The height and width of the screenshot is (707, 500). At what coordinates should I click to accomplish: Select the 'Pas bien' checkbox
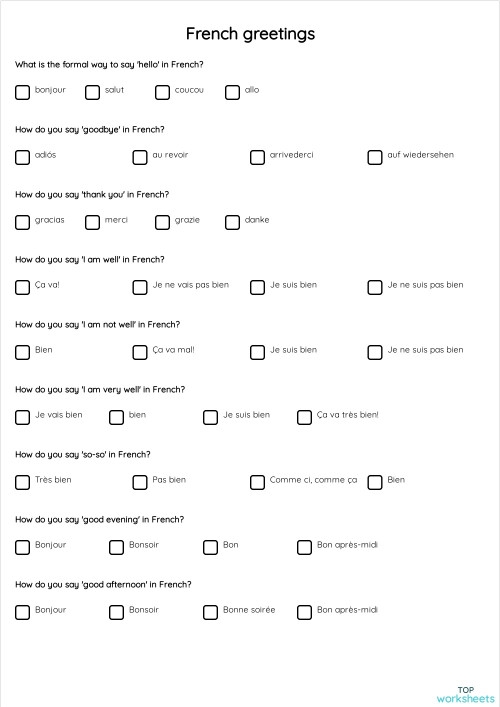tap(140, 482)
